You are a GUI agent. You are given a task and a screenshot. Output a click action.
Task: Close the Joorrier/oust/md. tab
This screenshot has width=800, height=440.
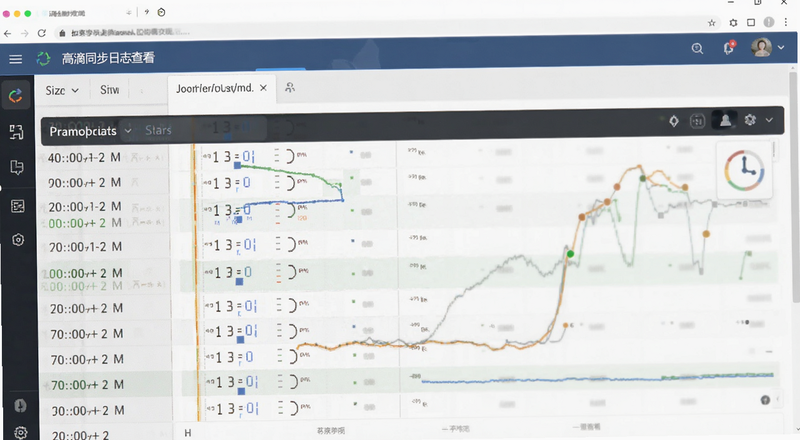[x=263, y=88]
